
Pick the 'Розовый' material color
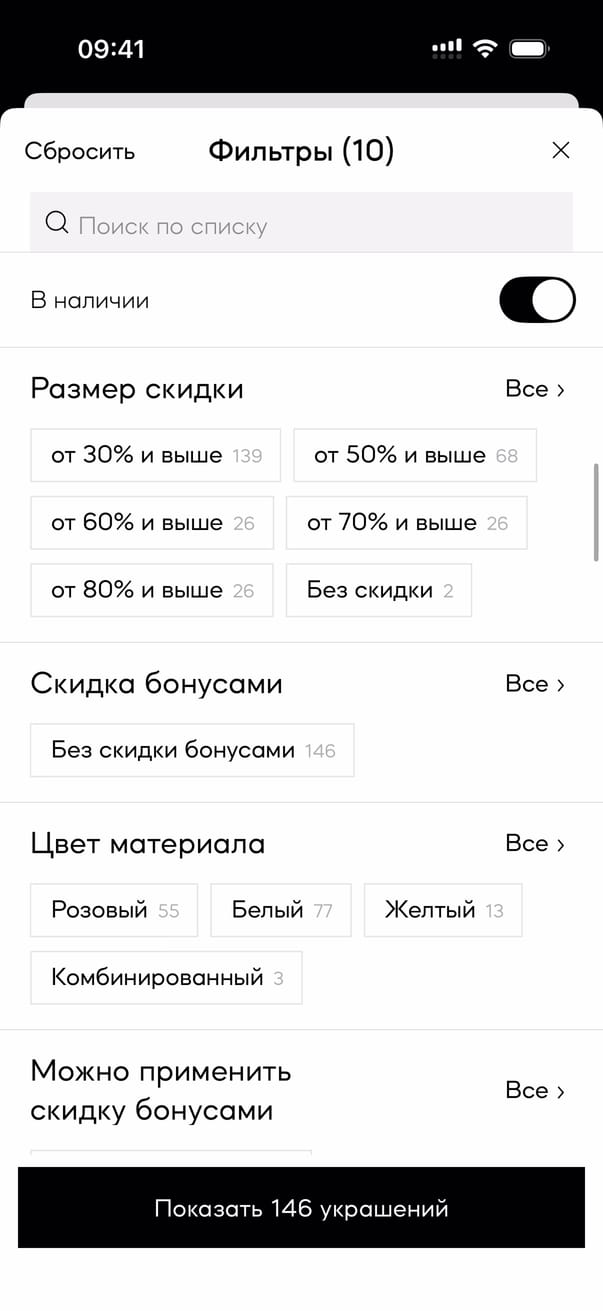click(114, 910)
